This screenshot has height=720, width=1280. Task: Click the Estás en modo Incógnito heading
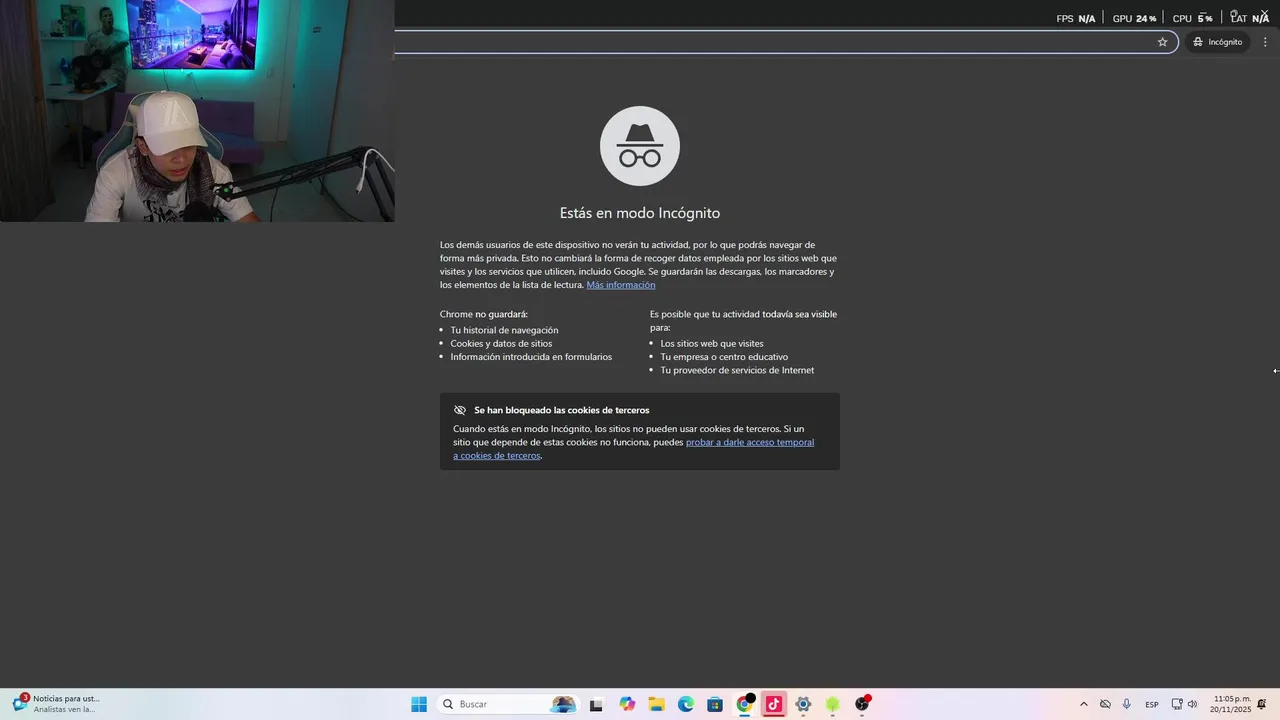pos(640,213)
